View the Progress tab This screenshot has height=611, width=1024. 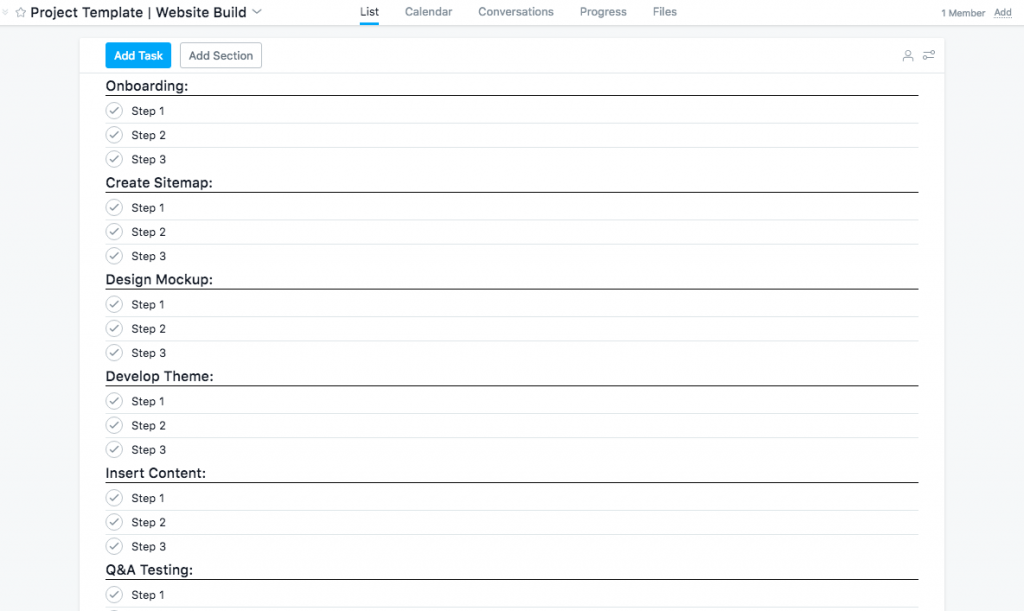tap(602, 11)
